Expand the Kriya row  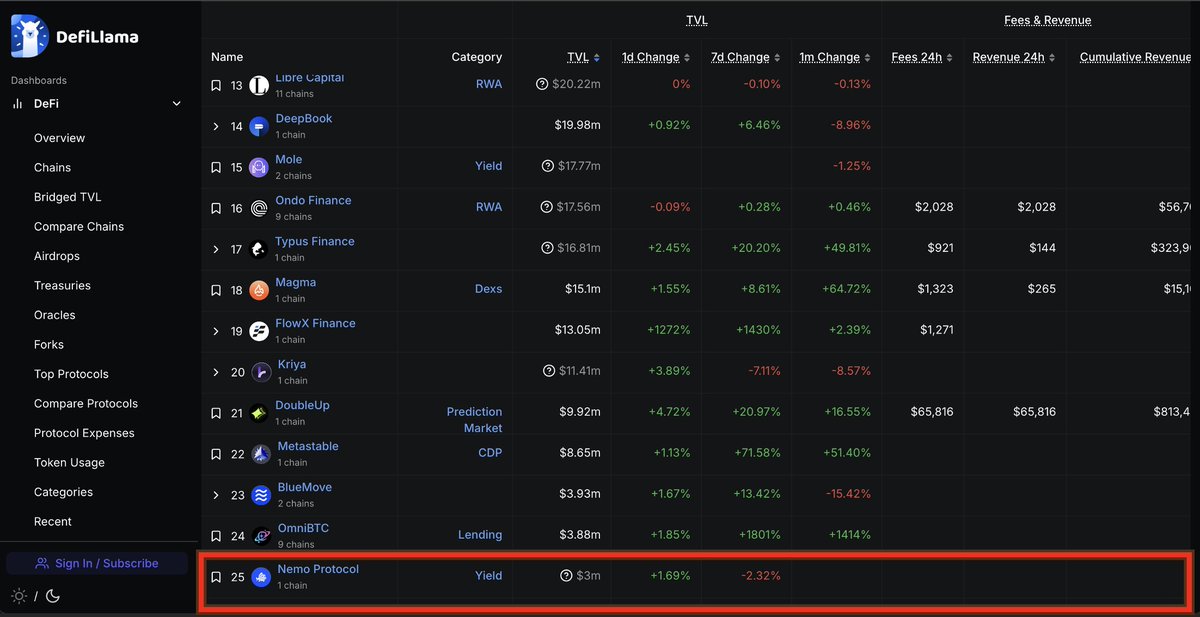(216, 372)
